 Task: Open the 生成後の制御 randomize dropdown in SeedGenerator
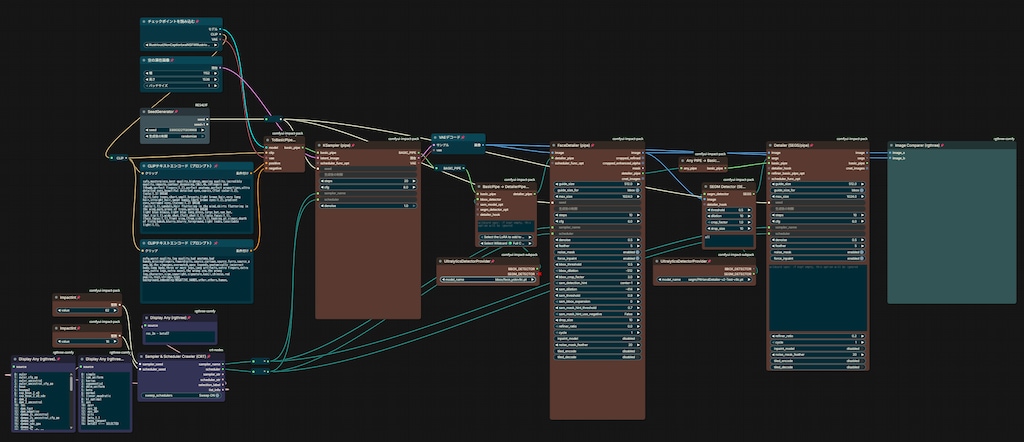coord(175,135)
